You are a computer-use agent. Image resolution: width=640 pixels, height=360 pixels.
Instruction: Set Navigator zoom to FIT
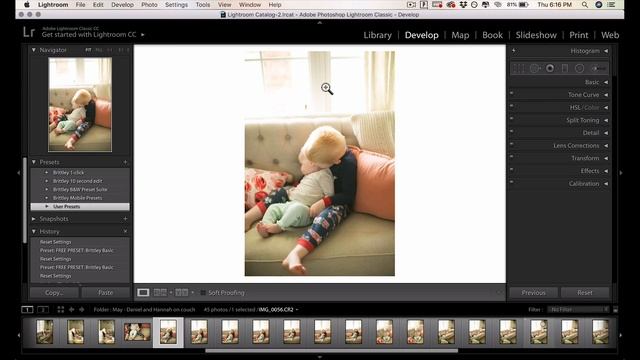pos(88,50)
